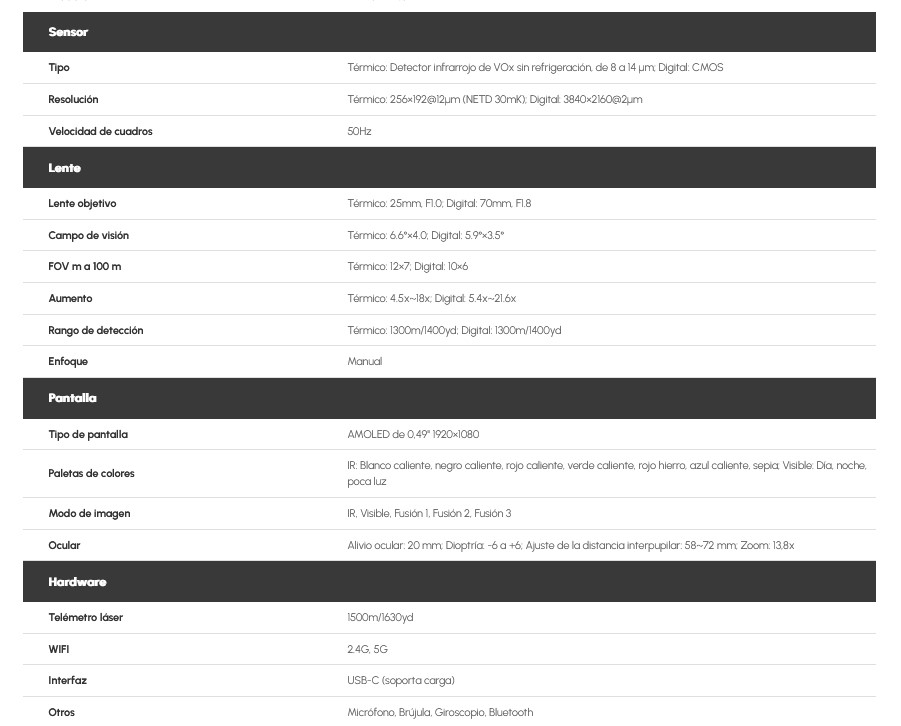Click the Lente section header
901x726 pixels.
(x=65, y=168)
